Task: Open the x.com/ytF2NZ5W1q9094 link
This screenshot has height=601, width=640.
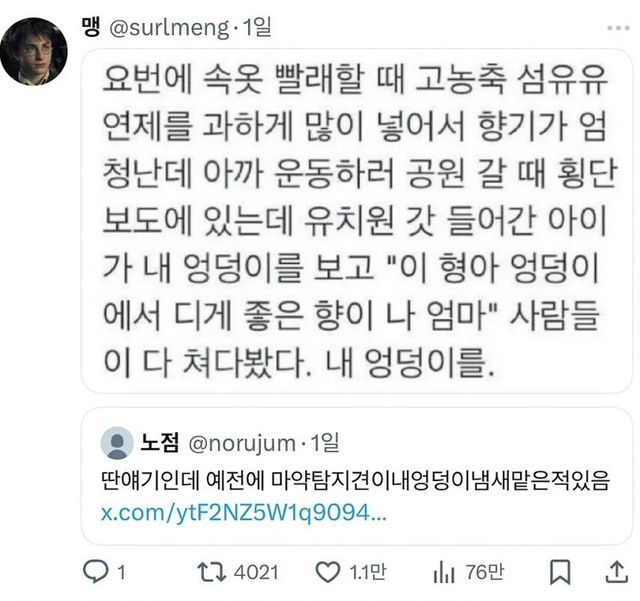Action: pyautogui.click(x=241, y=512)
